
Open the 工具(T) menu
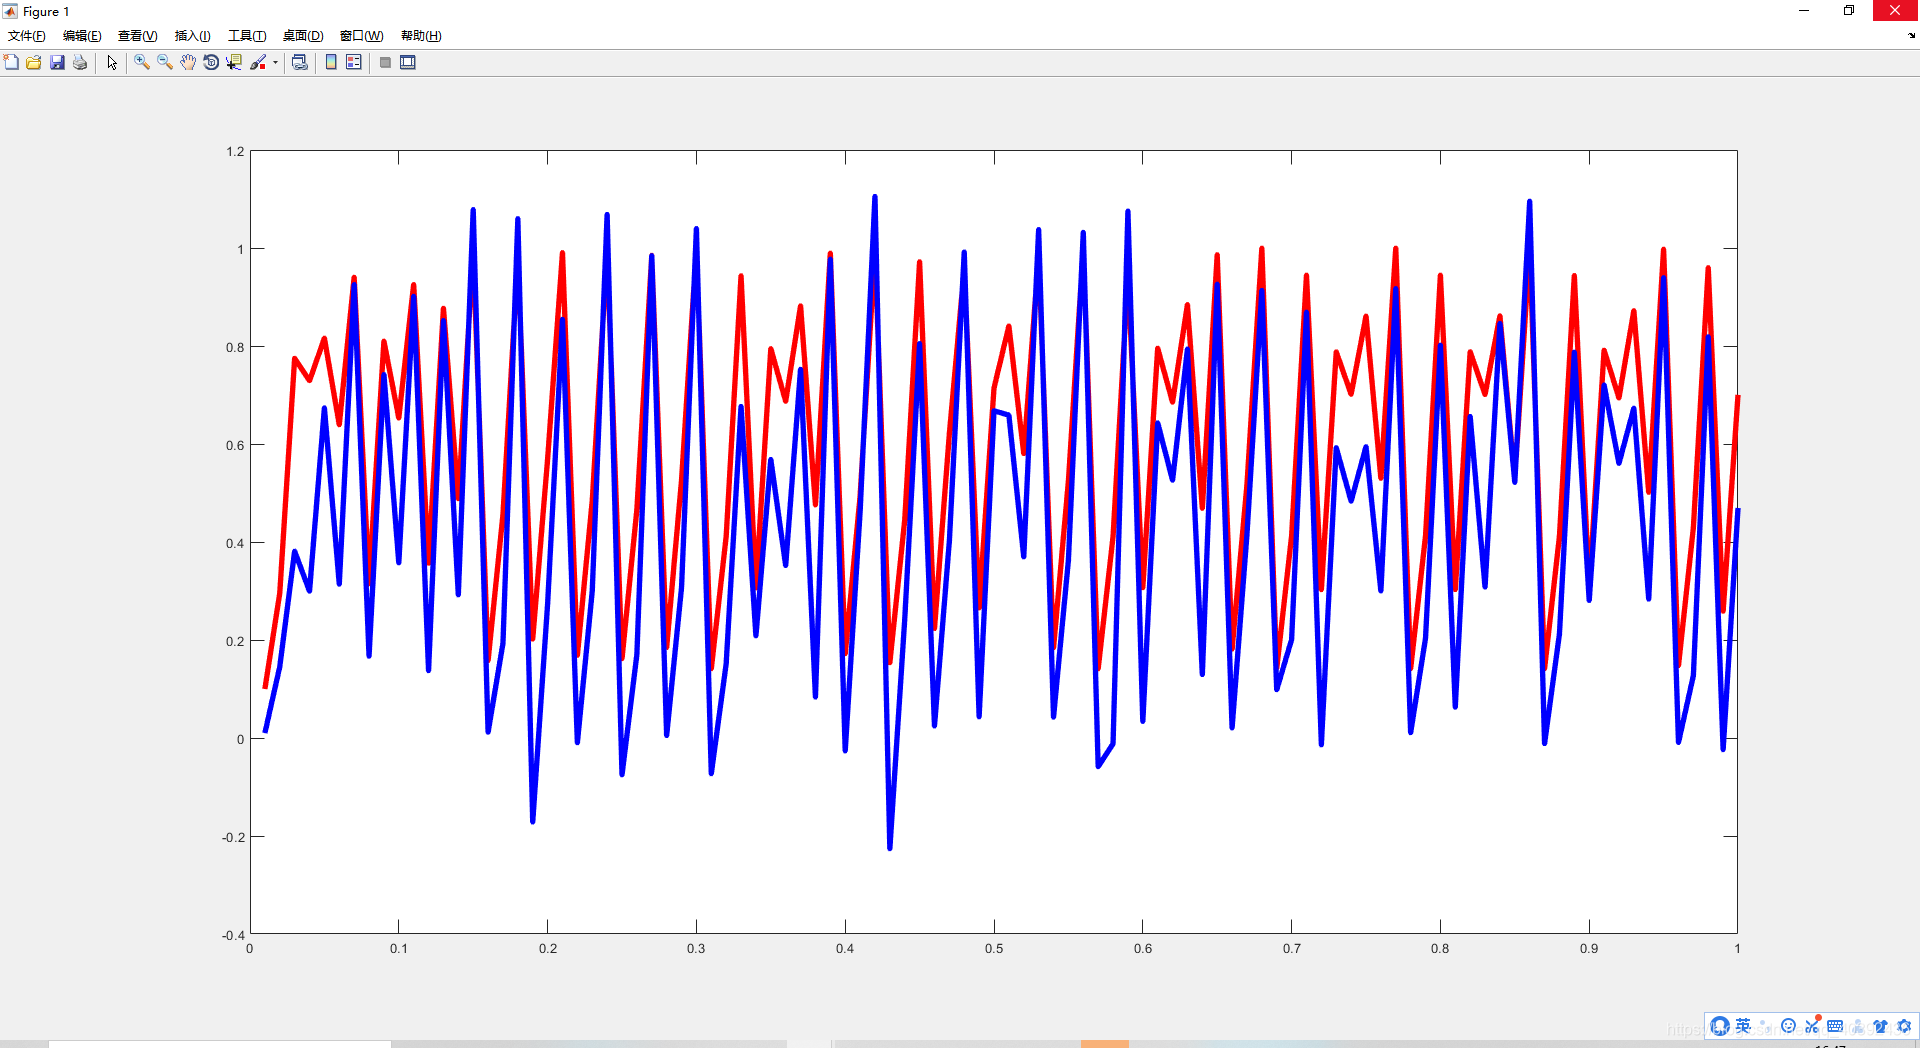(247, 36)
